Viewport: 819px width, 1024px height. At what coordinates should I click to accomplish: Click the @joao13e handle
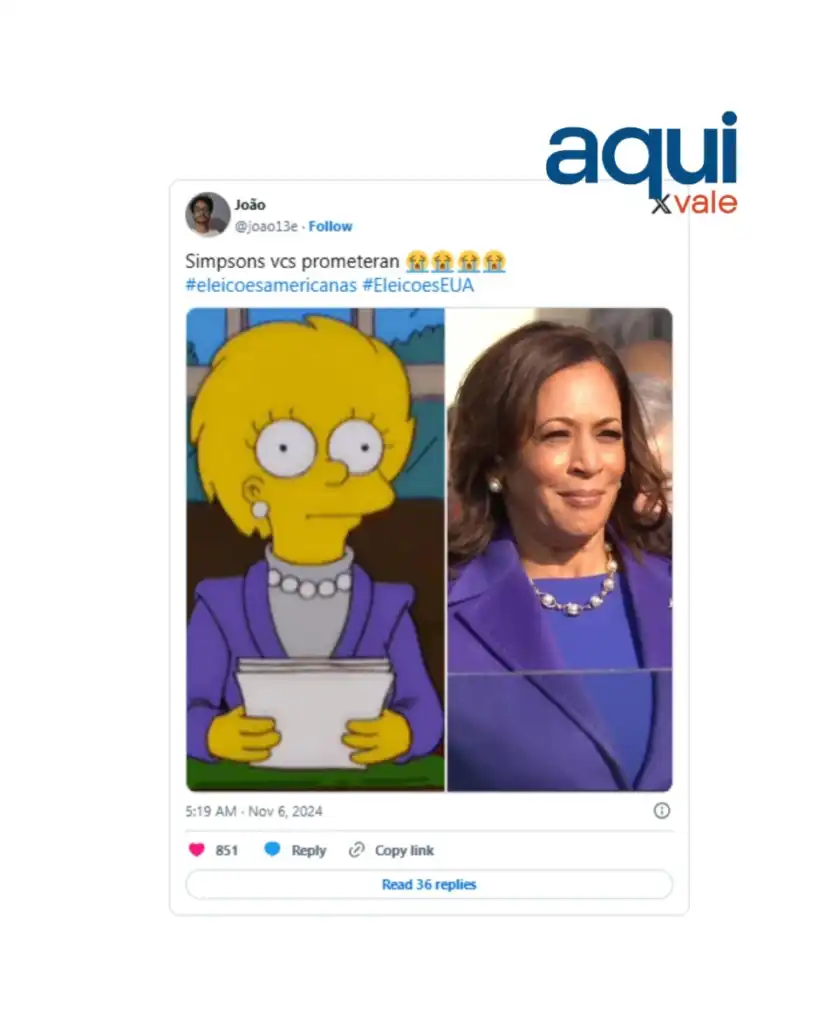266,226
